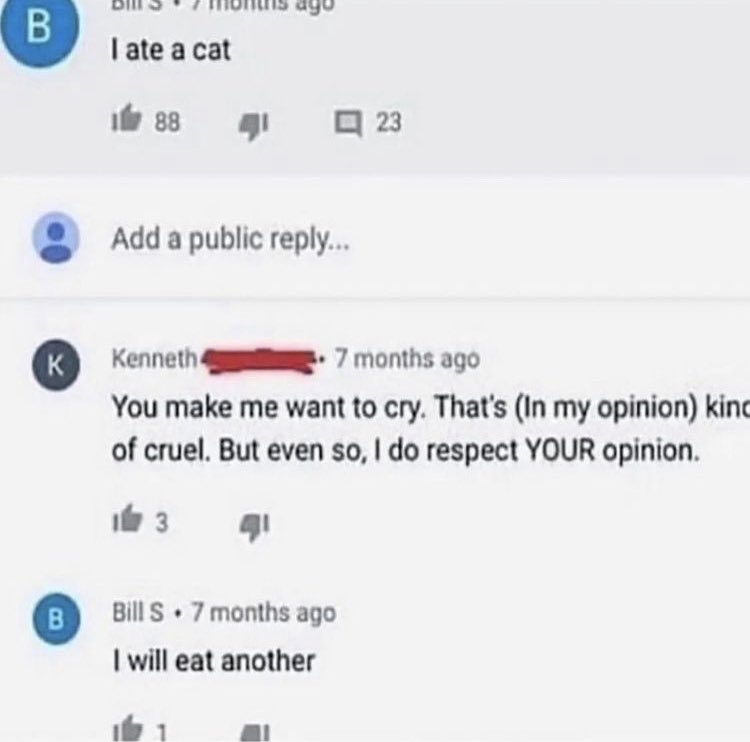The image size is (750, 742).
Task: Click the "I will eat another" reply text
Action: coord(213,661)
